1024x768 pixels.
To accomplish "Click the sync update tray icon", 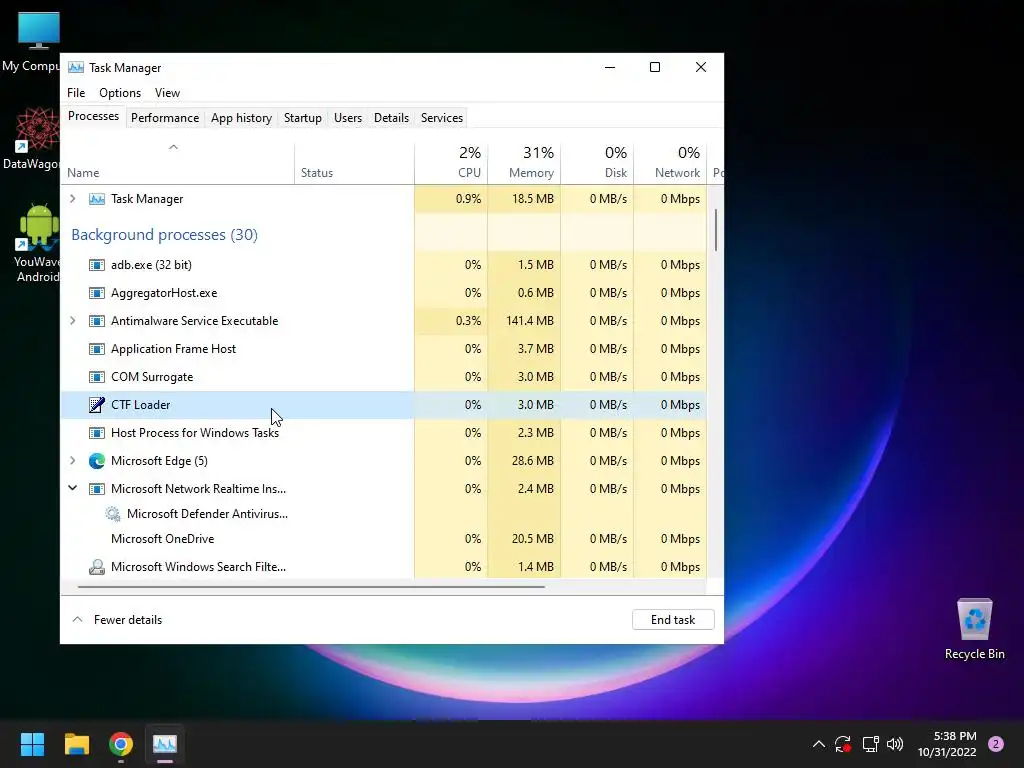I will 843,744.
